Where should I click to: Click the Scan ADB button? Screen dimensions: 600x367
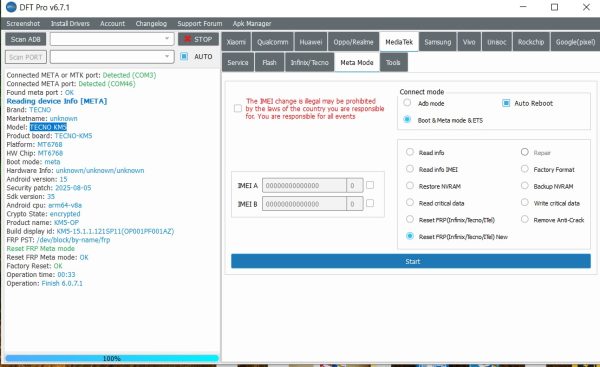pyautogui.click(x=26, y=39)
